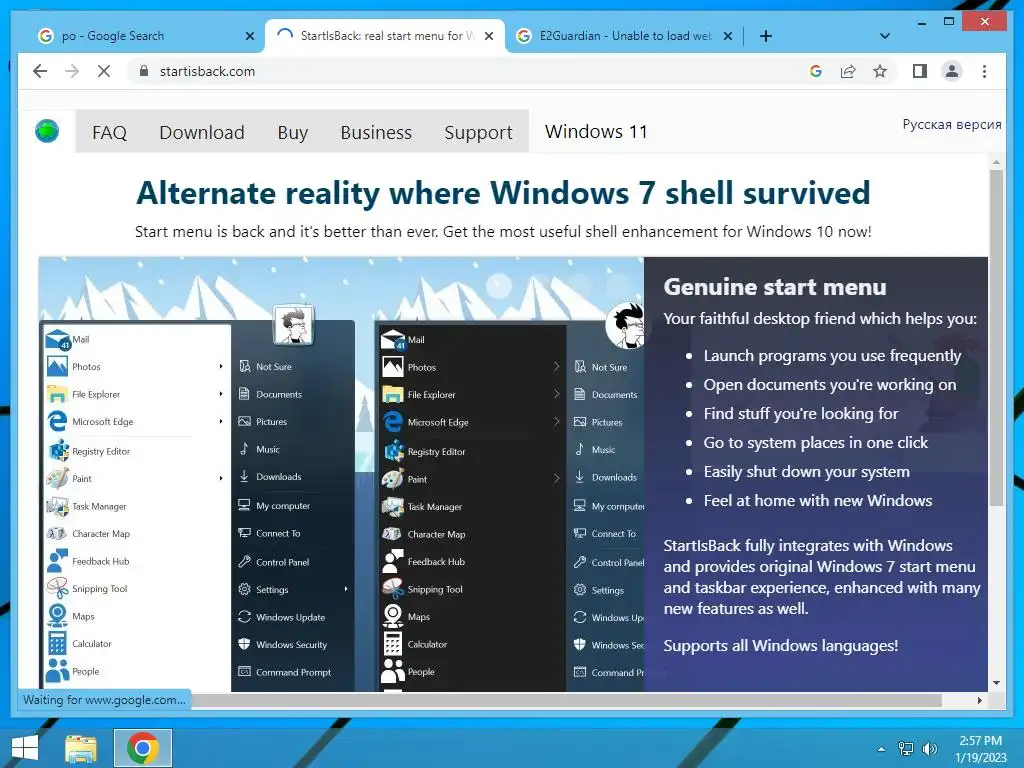Open Chrome's three-dot menu
This screenshot has height=768, width=1024.
(x=984, y=71)
